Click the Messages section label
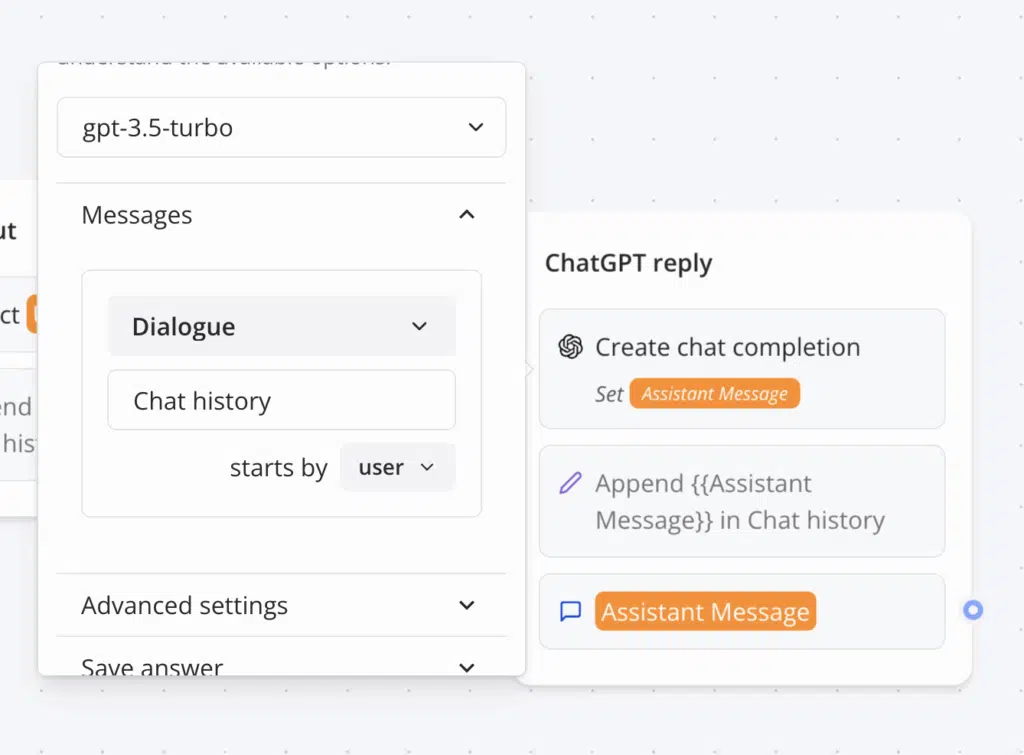Viewport: 1024px width, 755px height. (136, 215)
